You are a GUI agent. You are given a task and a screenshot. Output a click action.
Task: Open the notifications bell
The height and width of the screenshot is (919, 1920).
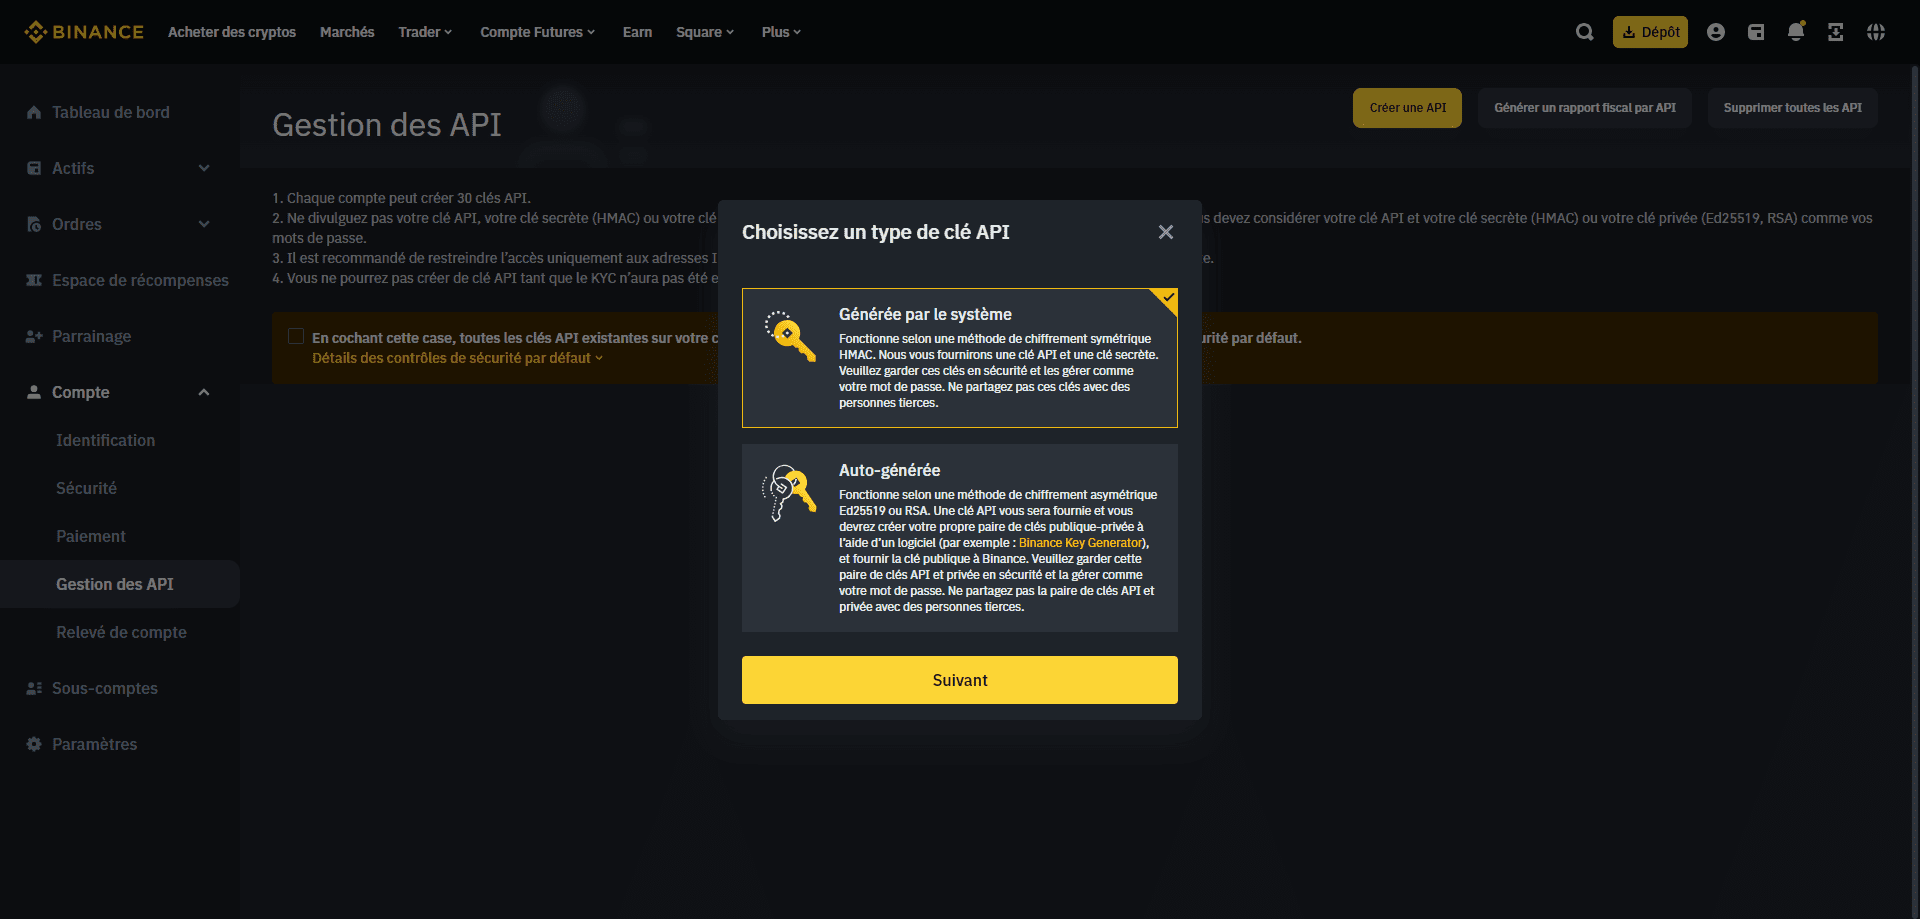pyautogui.click(x=1796, y=32)
